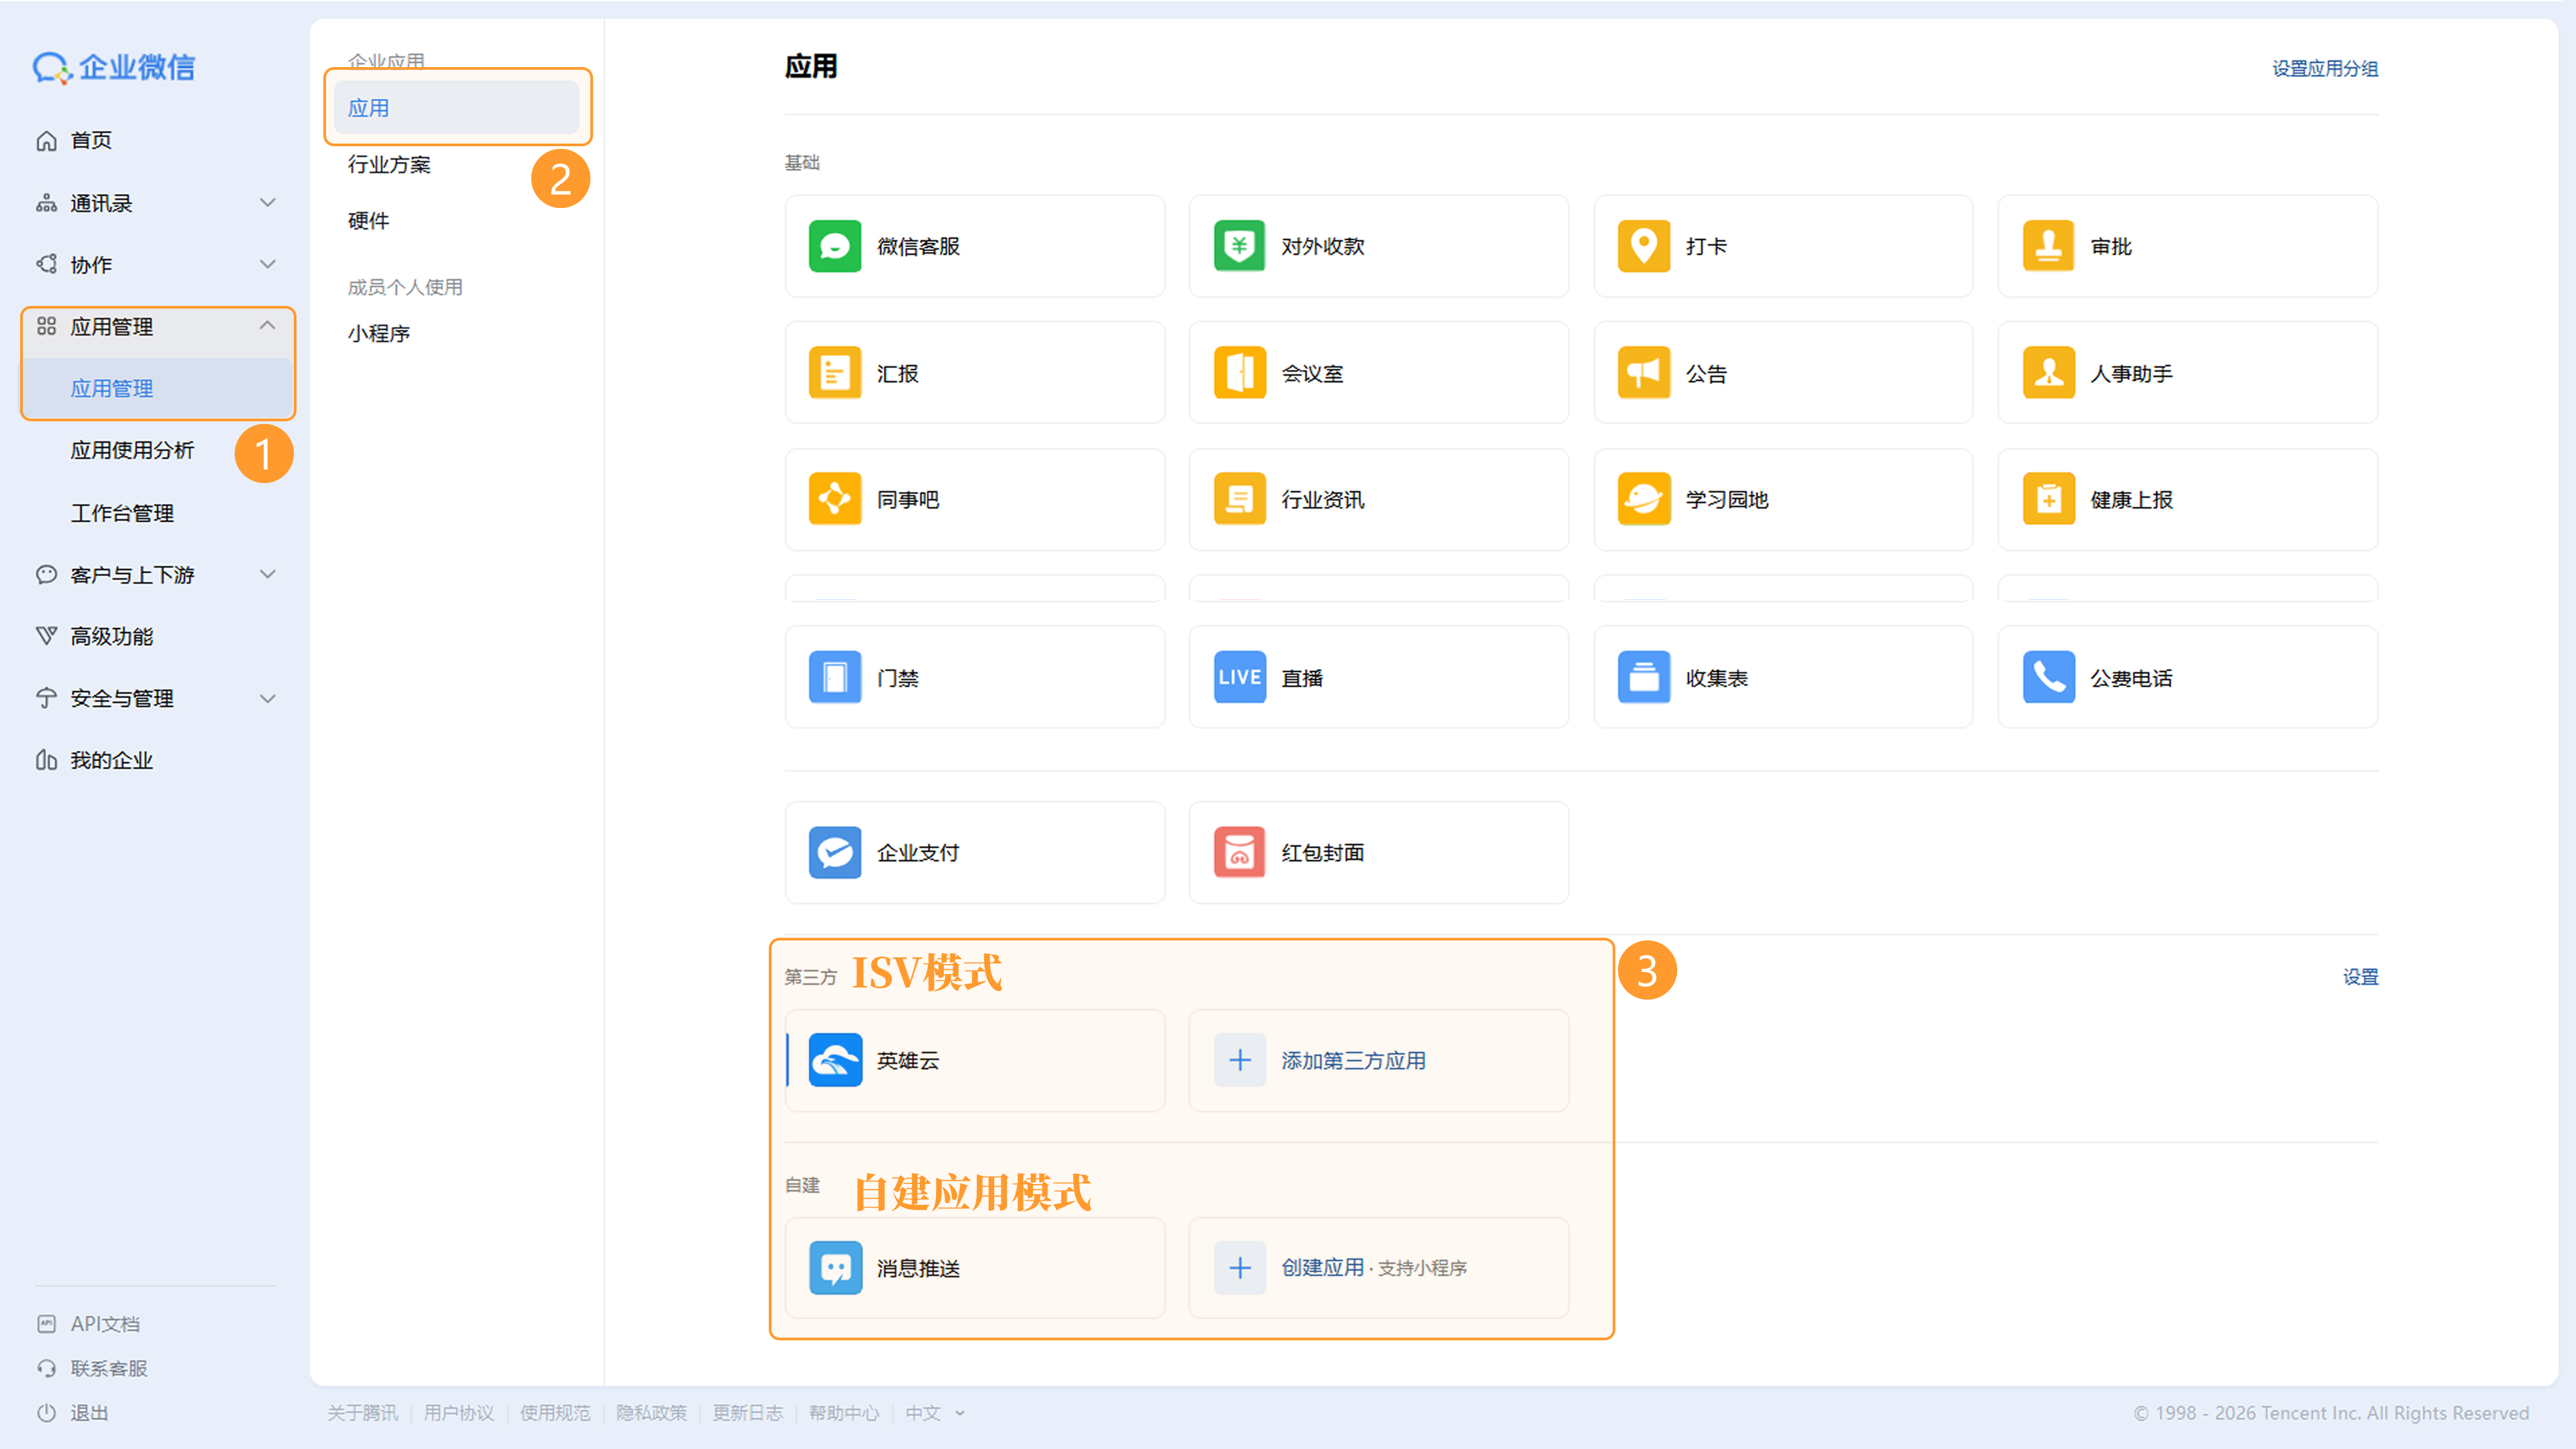Open the 公告 announcement icon
Screen dimensions: 2576x1449
tap(1643, 373)
